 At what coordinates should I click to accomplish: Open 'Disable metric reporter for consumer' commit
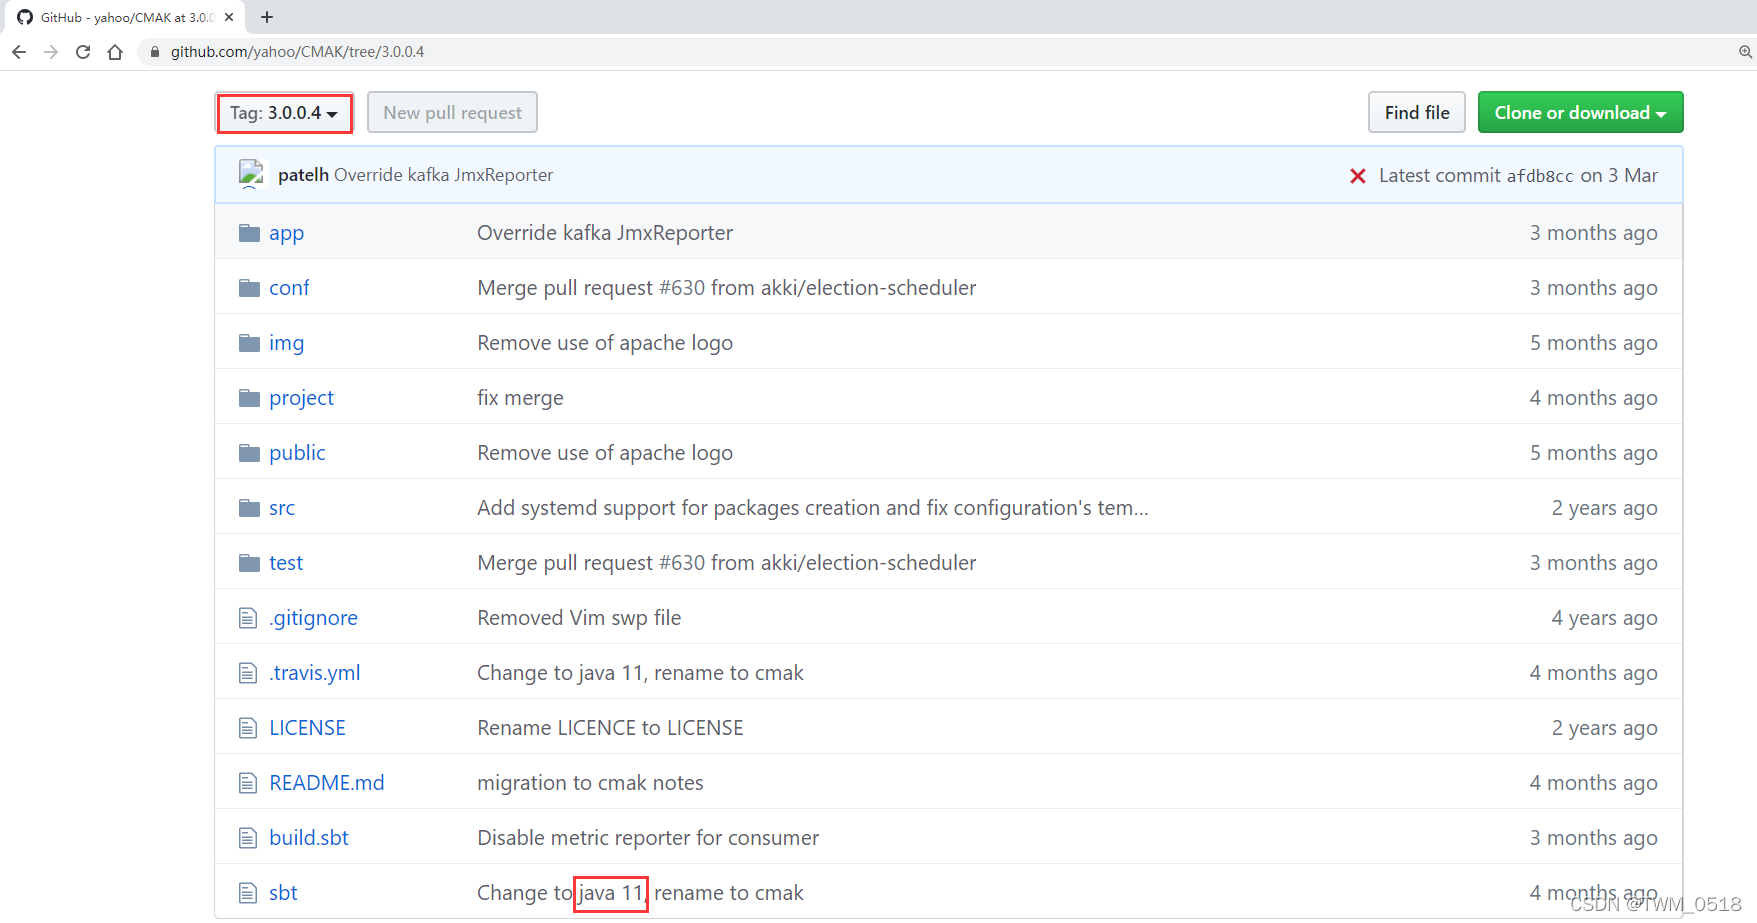(648, 838)
